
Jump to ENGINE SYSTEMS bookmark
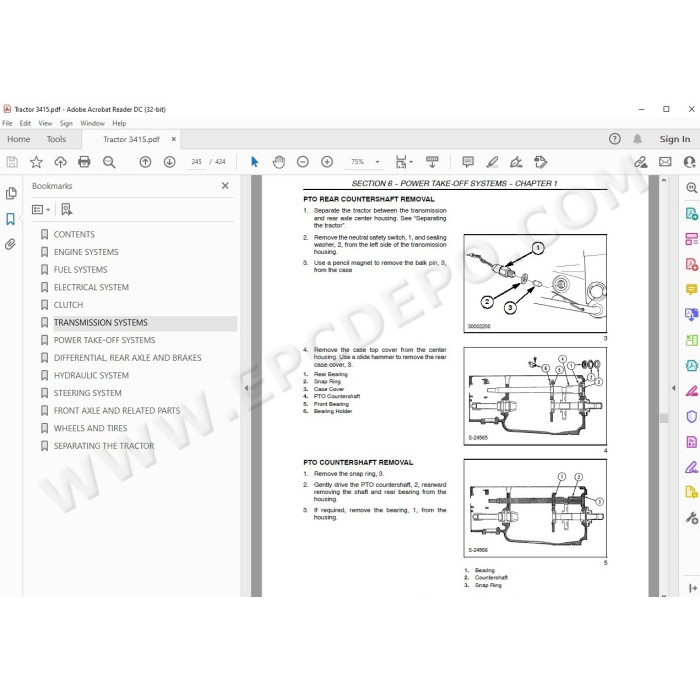[86, 252]
